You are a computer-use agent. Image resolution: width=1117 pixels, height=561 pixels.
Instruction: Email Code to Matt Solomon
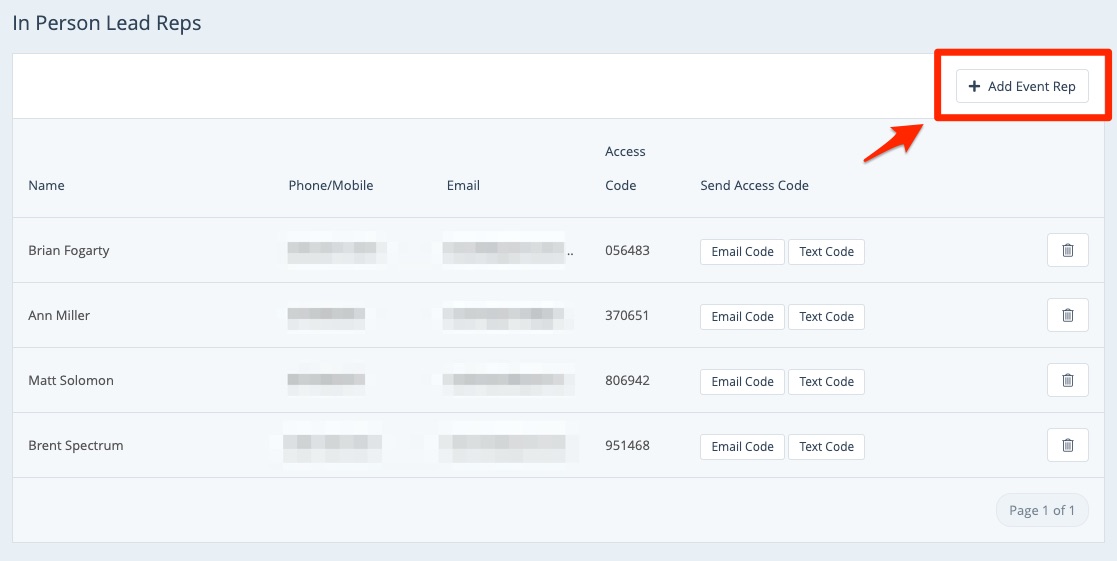742,382
